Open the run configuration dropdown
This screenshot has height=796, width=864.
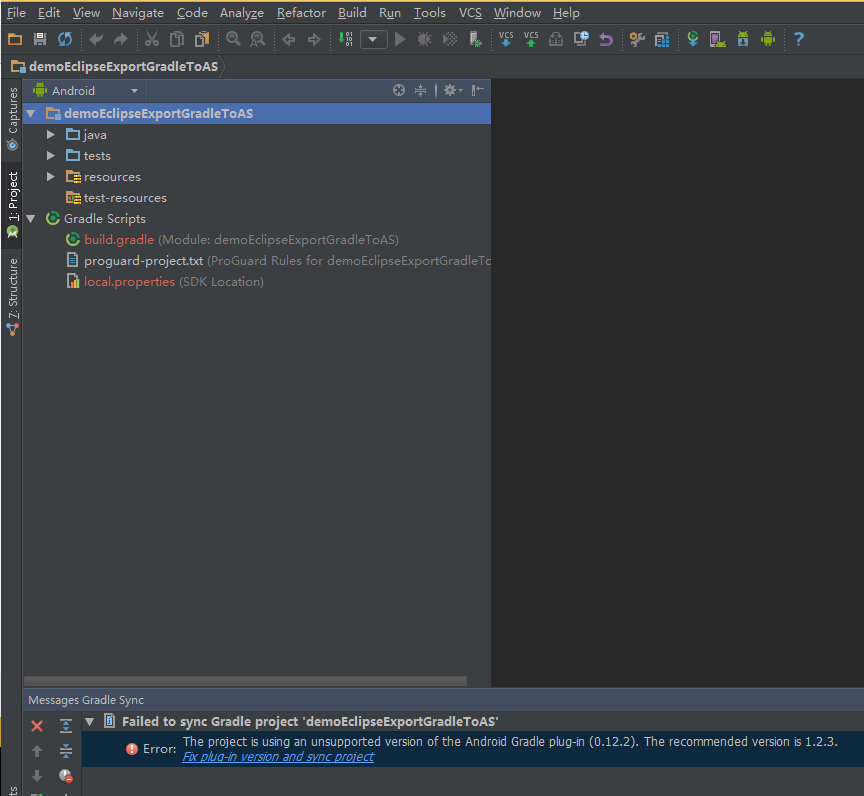pos(374,39)
